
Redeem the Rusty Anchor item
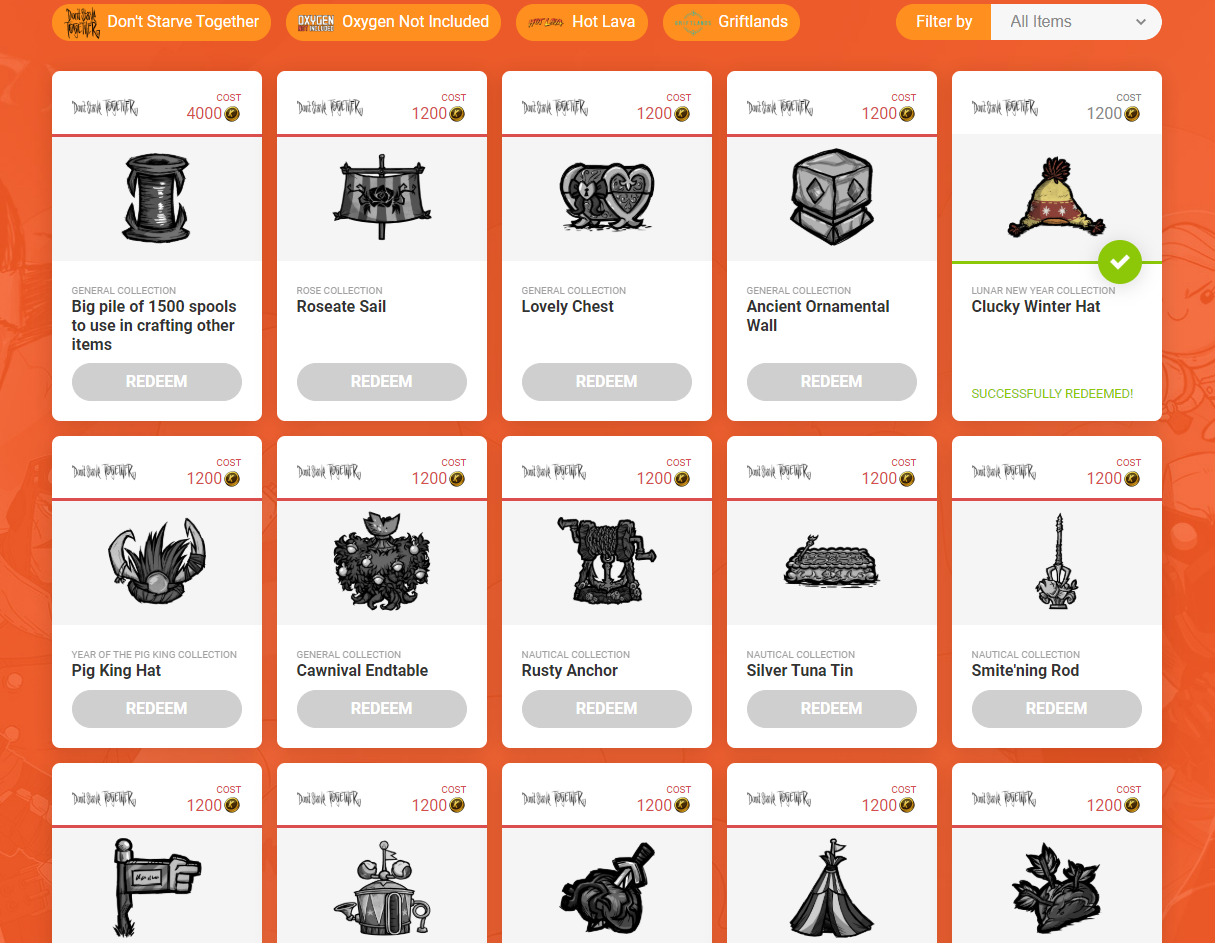click(x=607, y=709)
